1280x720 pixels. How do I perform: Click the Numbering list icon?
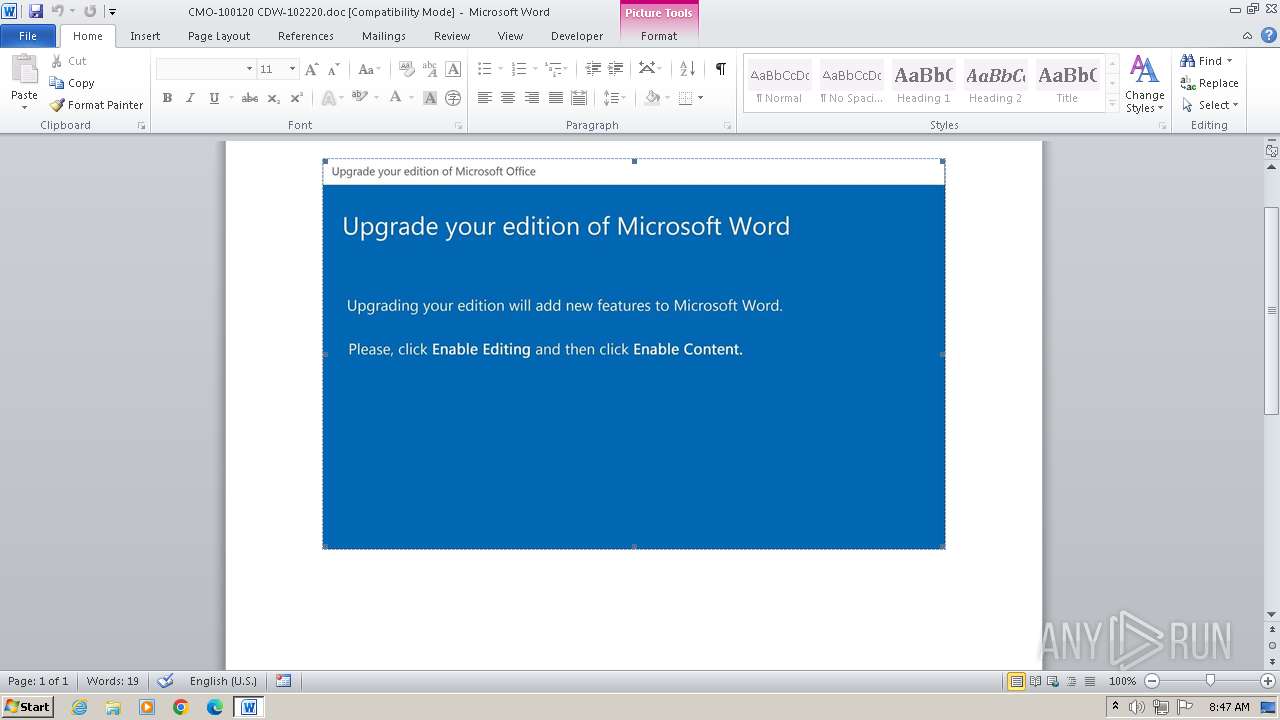[x=518, y=69]
